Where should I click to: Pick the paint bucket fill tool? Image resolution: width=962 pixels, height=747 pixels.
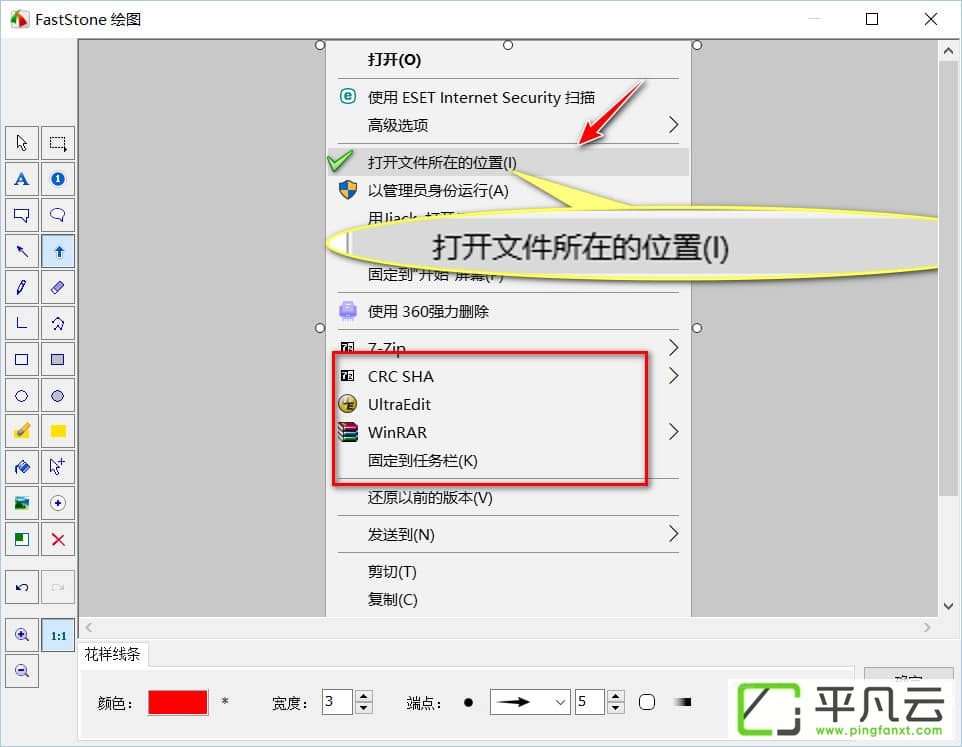21,467
